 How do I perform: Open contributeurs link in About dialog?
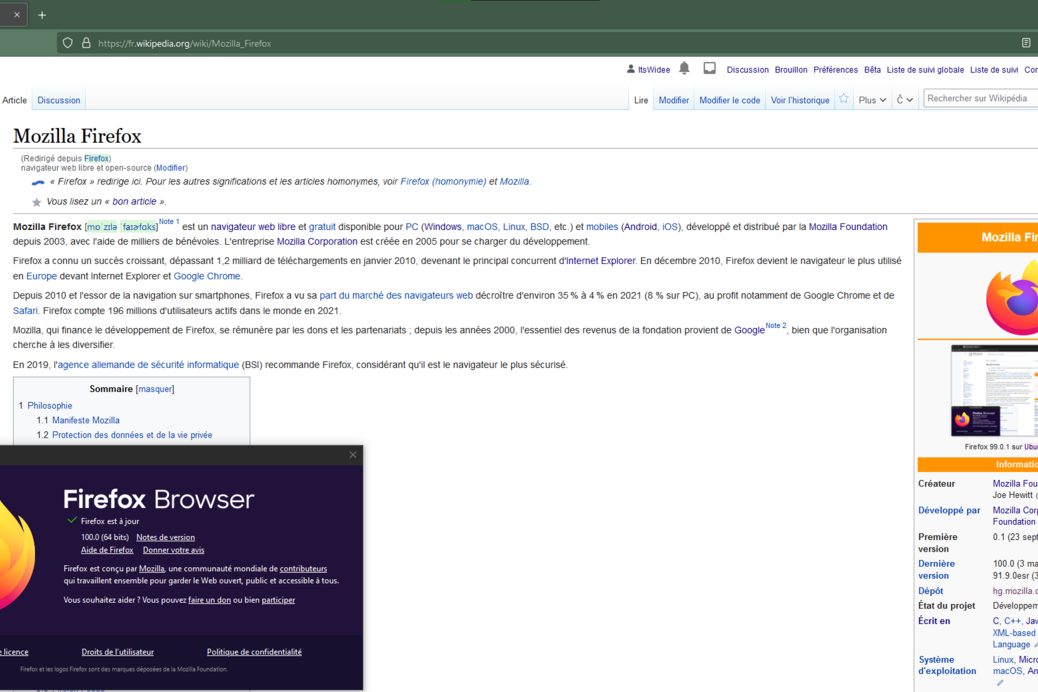coord(303,568)
